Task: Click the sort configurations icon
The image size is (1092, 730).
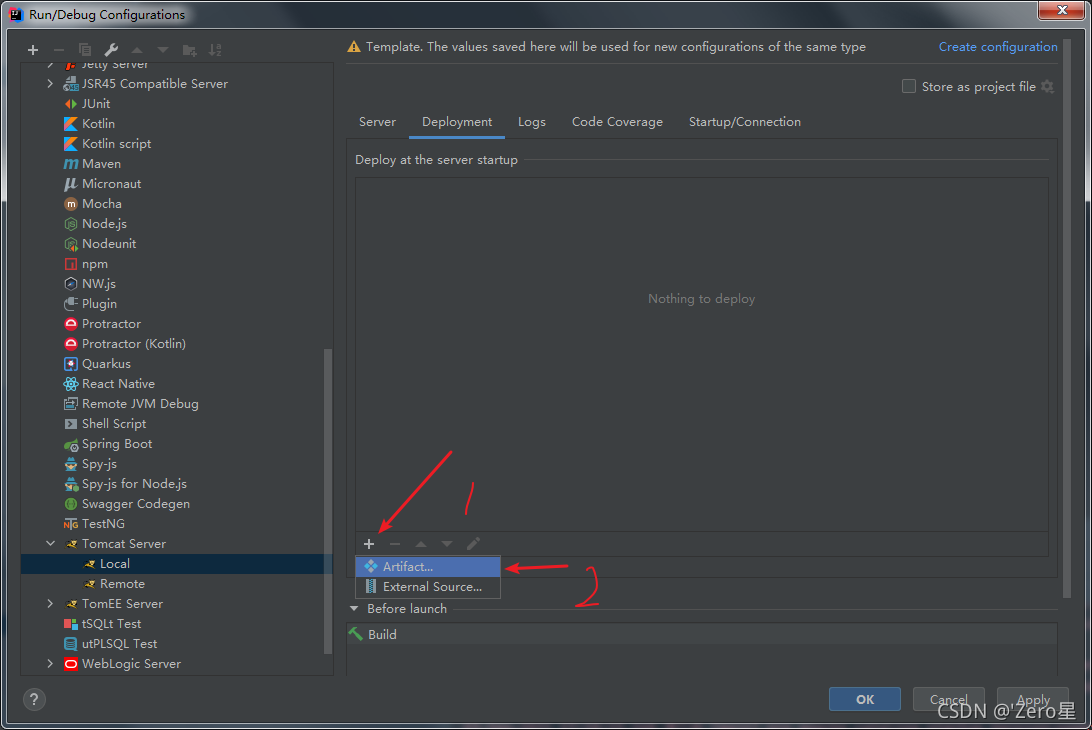Action: click(x=215, y=50)
